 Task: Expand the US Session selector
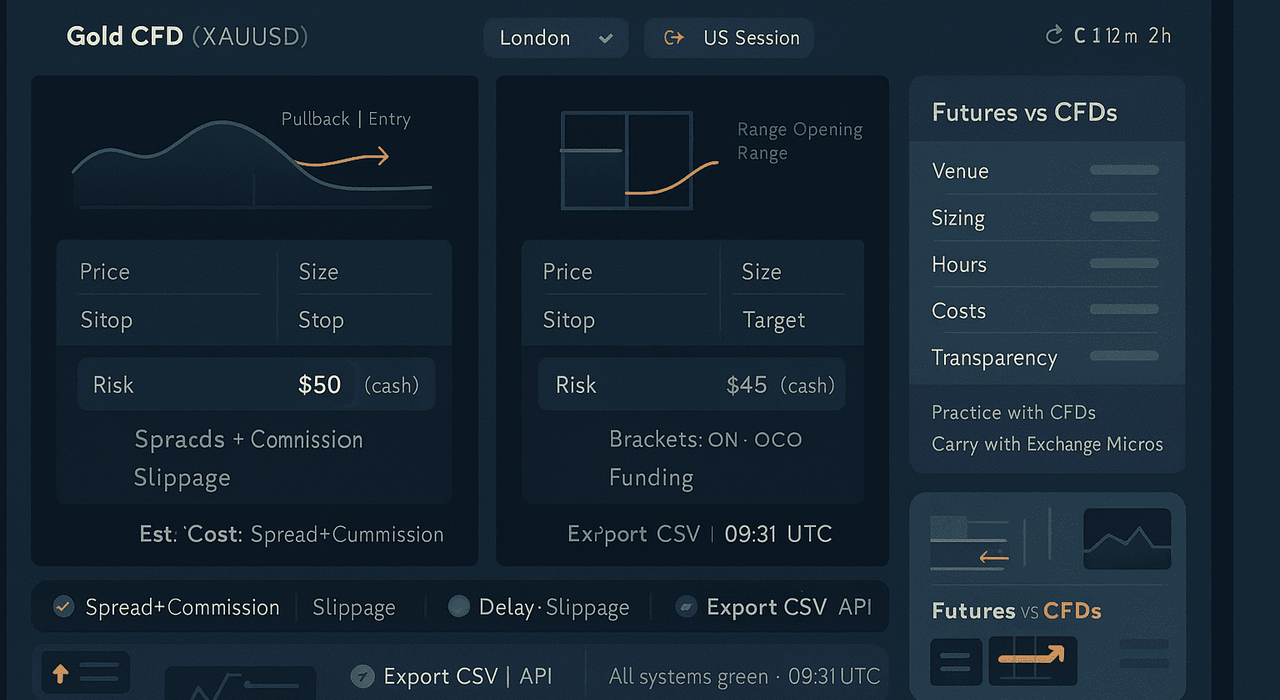(x=729, y=38)
